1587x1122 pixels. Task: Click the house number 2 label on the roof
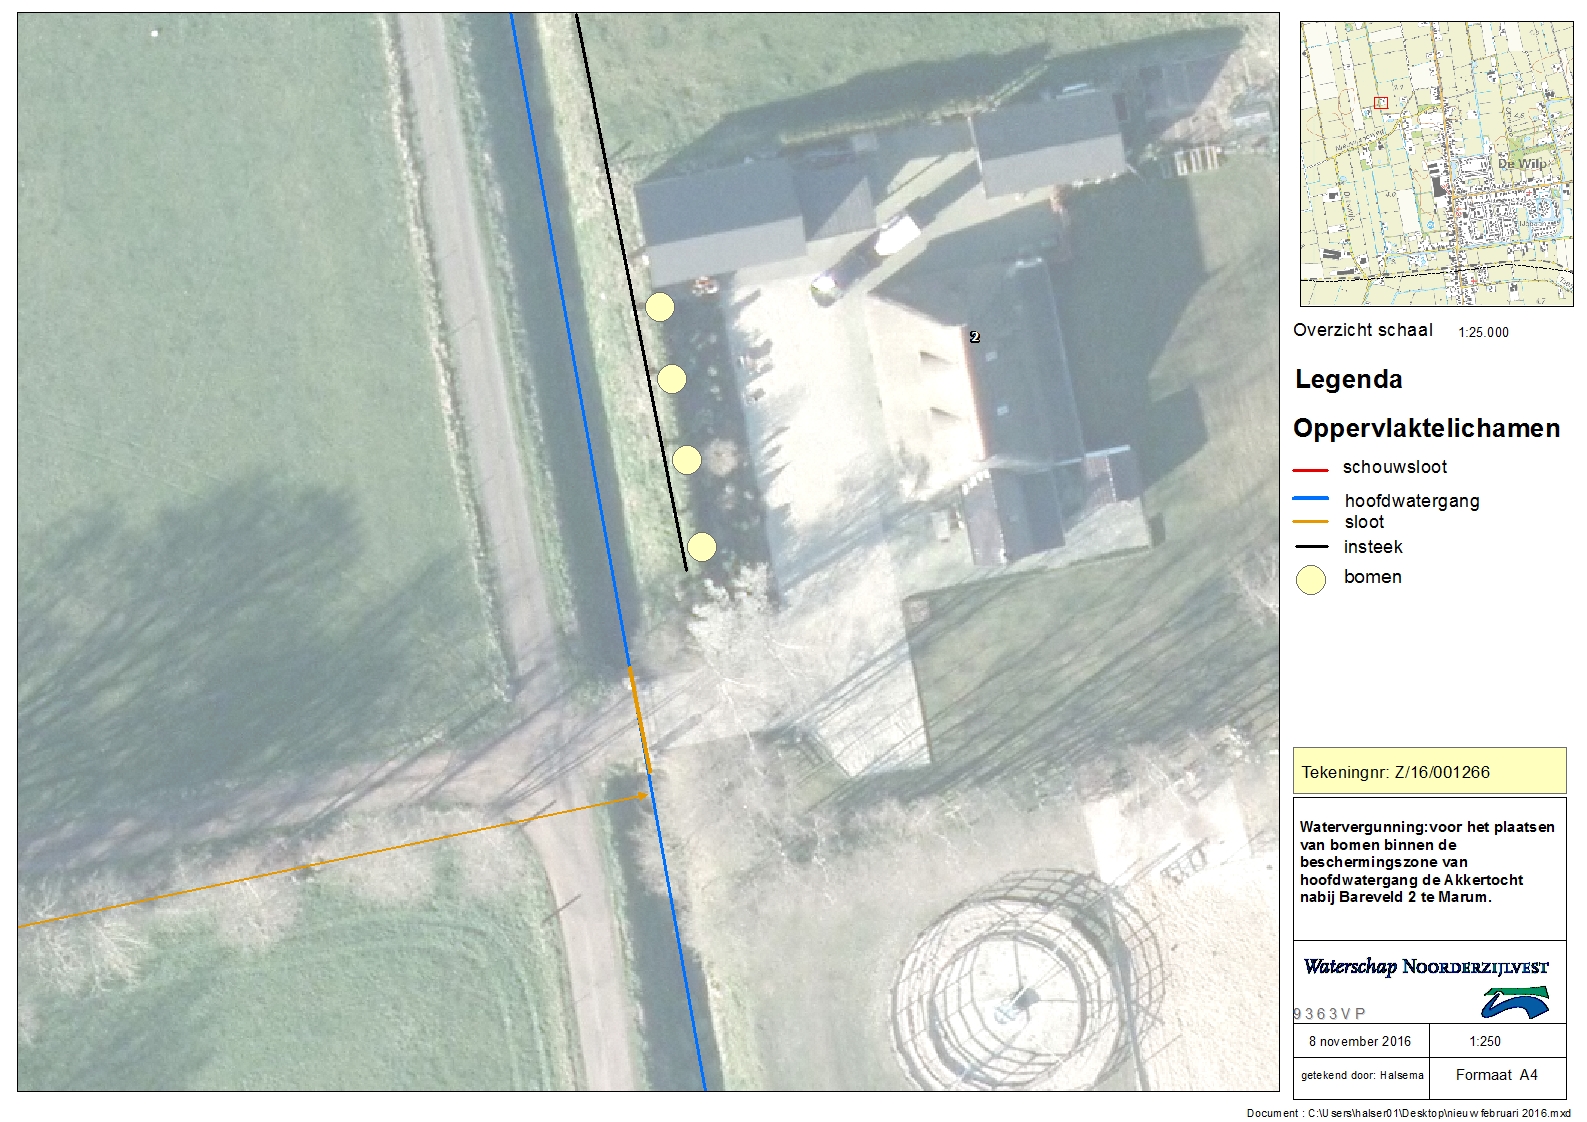pyautogui.click(x=974, y=337)
